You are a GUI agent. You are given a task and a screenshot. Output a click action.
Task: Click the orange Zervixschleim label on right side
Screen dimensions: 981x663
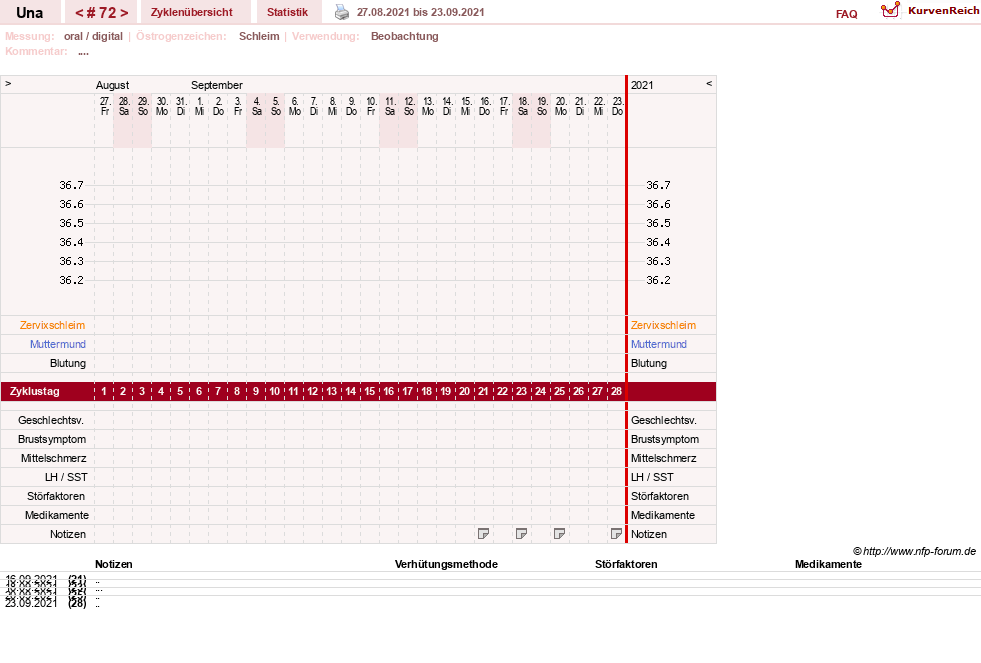click(x=663, y=325)
